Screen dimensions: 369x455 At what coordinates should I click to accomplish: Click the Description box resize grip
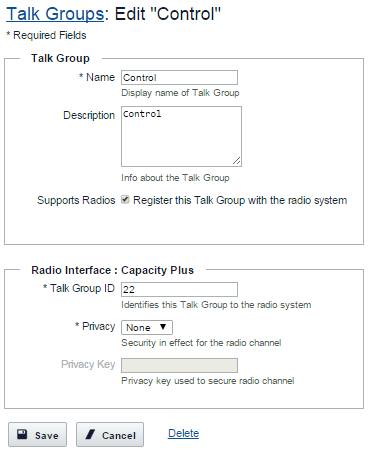[x=236, y=161]
